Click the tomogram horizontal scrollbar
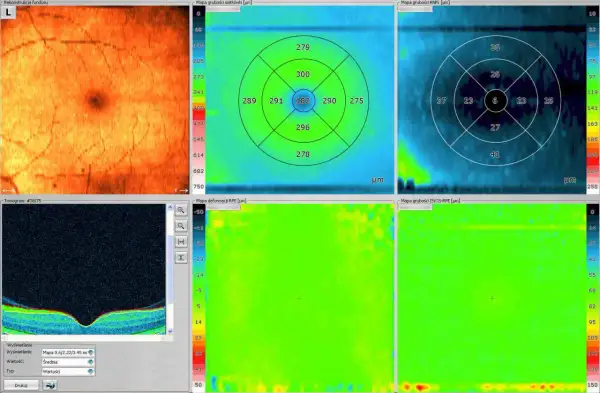 click(84, 338)
